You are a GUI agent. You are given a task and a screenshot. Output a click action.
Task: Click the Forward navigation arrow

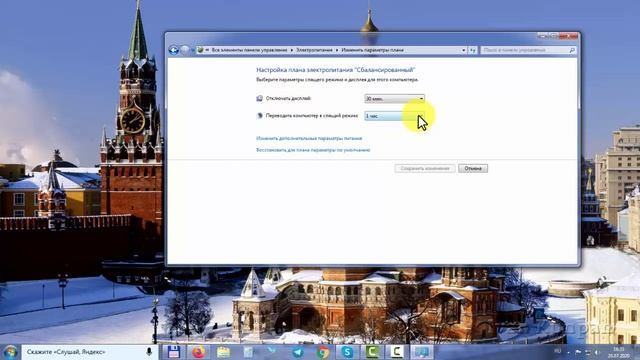coord(185,50)
